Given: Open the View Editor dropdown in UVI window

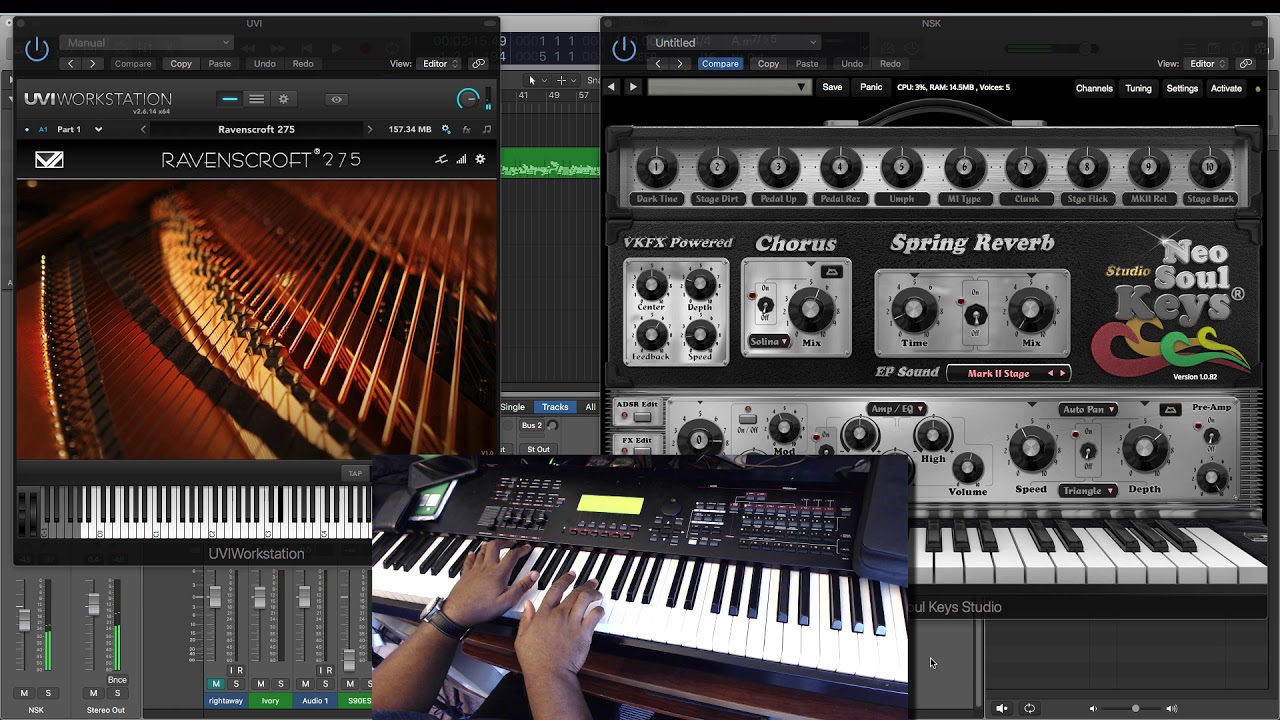Looking at the screenshot, I should coord(440,64).
